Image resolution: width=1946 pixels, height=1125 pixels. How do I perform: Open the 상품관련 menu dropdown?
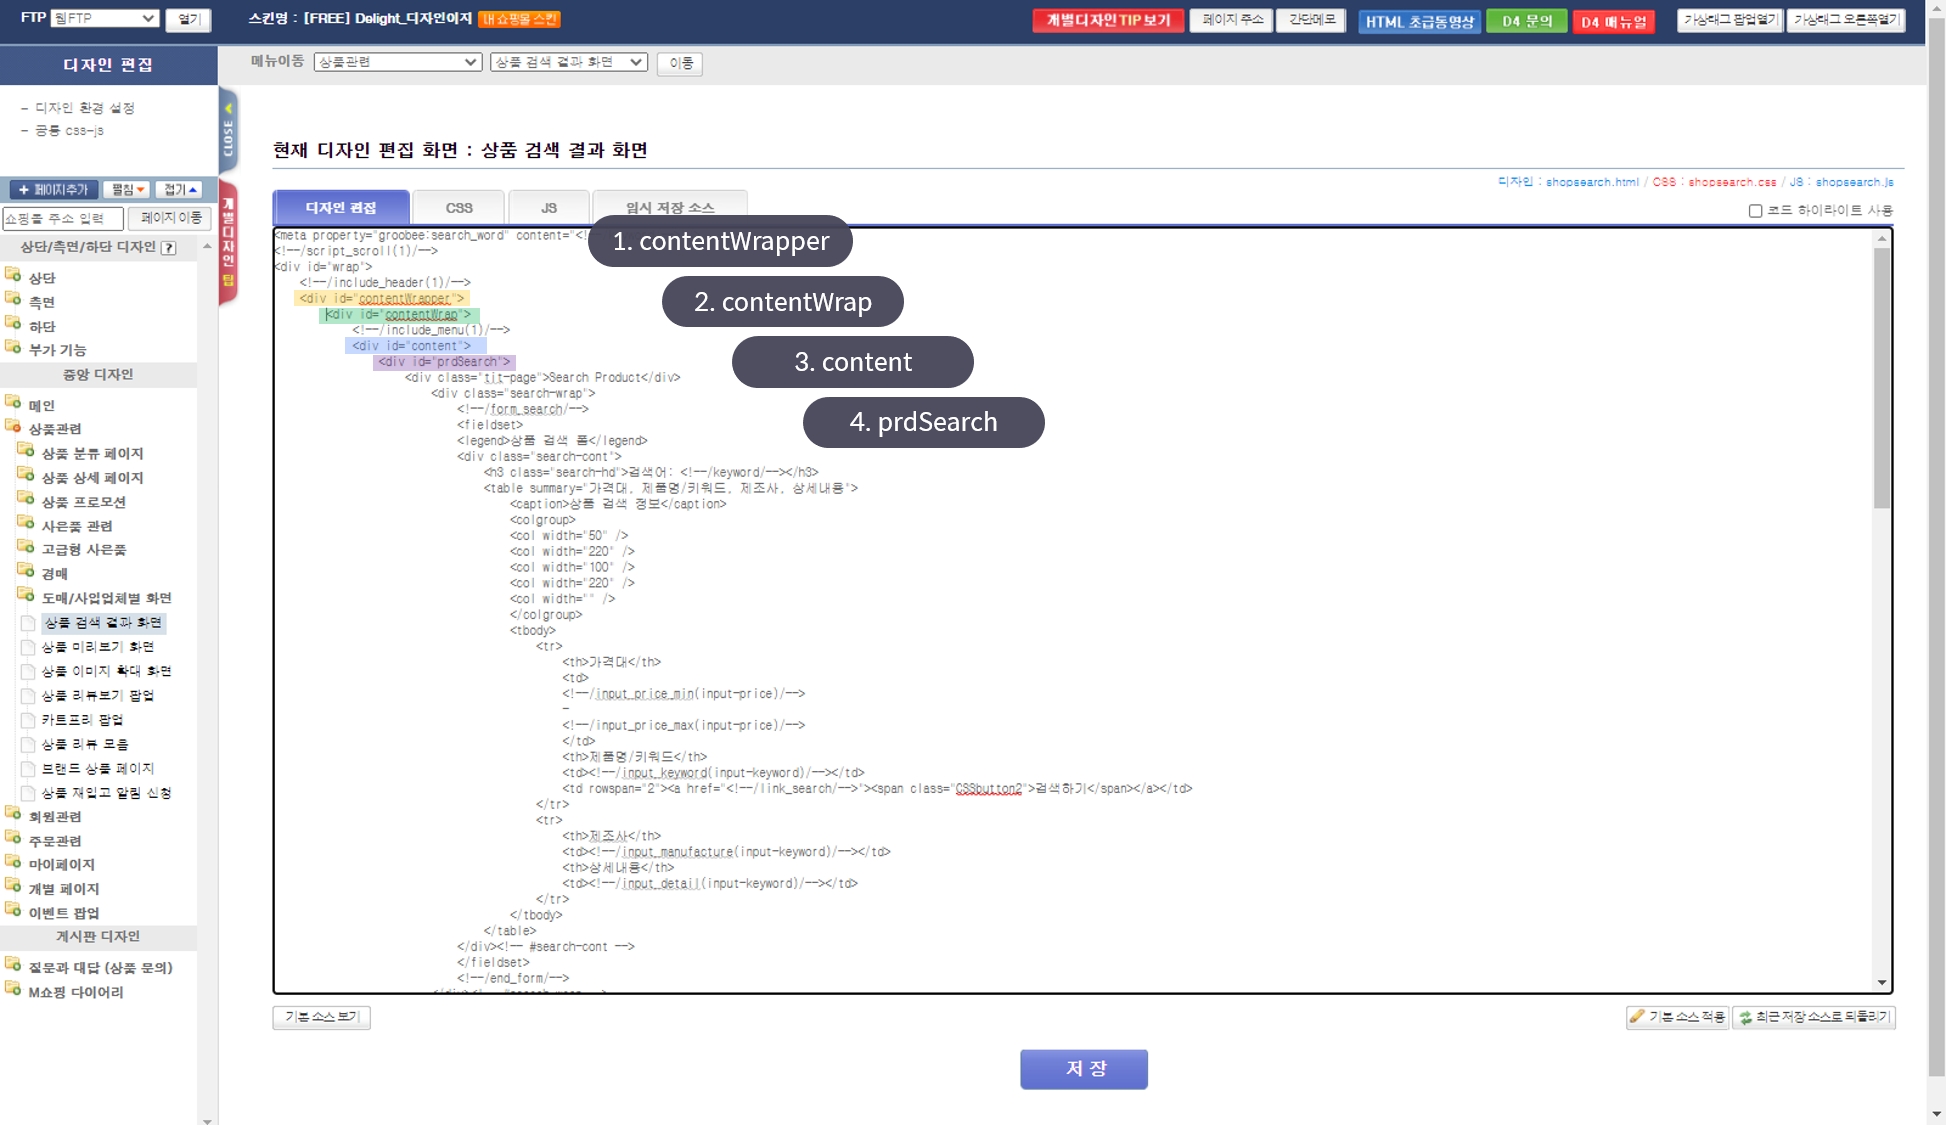click(x=398, y=62)
